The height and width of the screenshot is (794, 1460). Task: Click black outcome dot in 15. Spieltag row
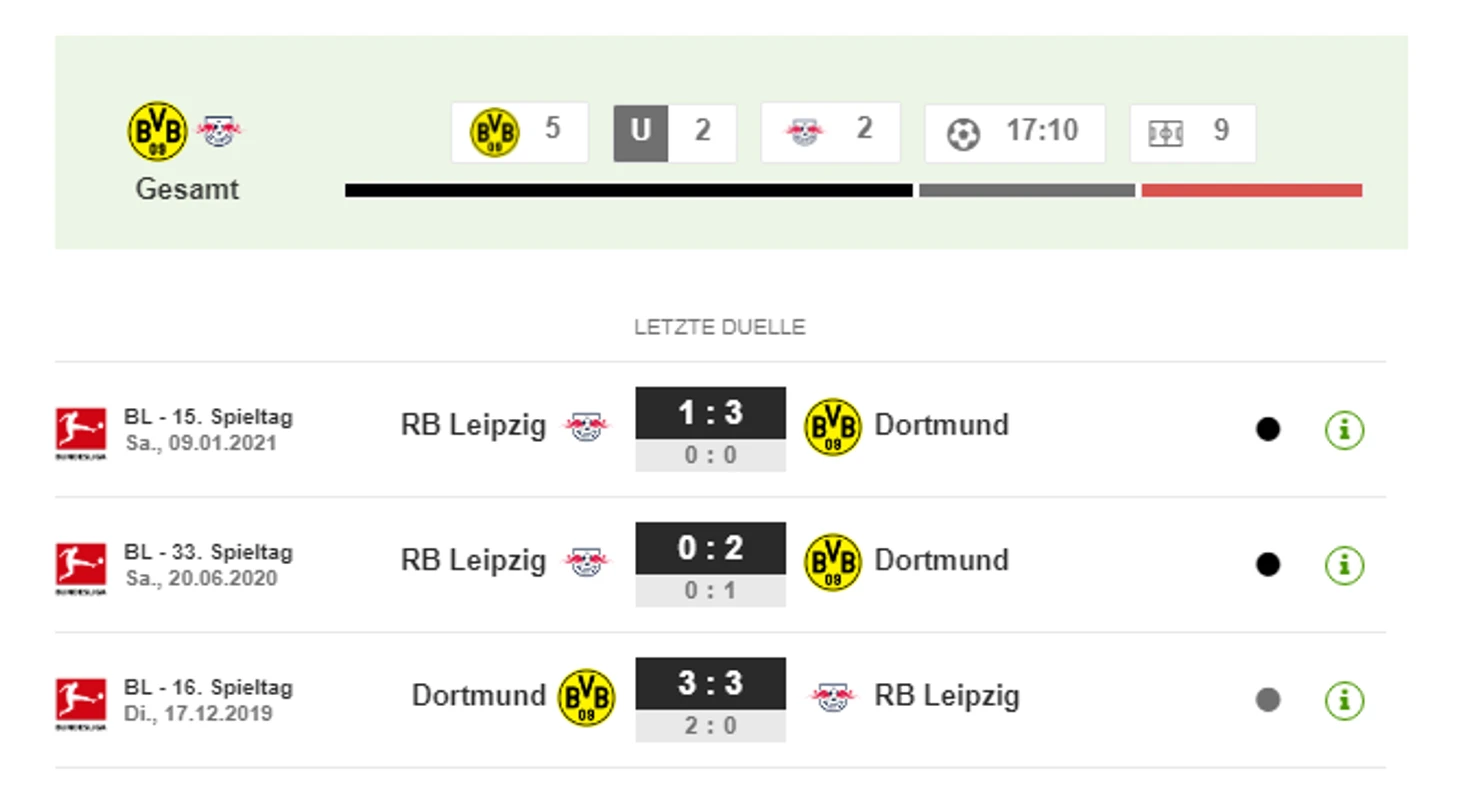1268,430
